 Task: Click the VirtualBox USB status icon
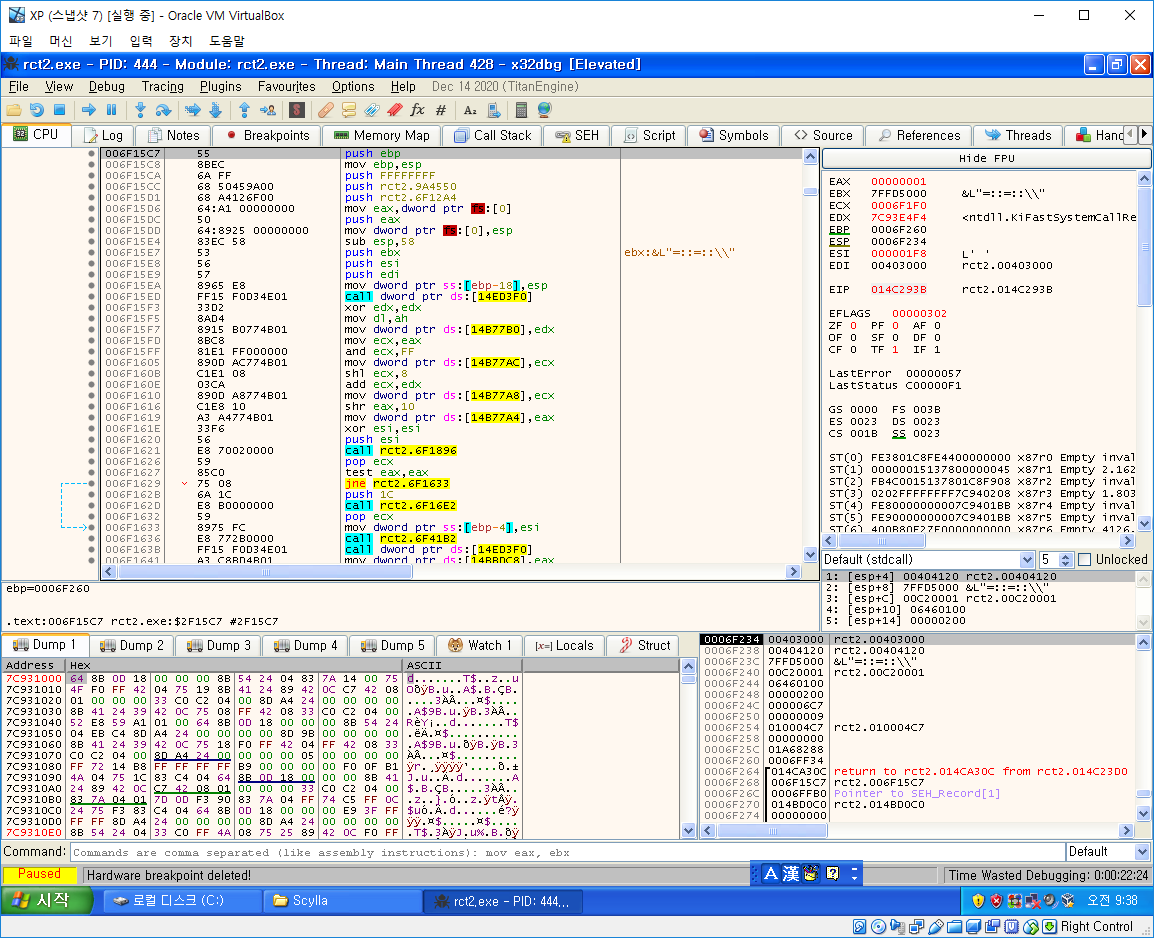pyautogui.click(x=935, y=927)
